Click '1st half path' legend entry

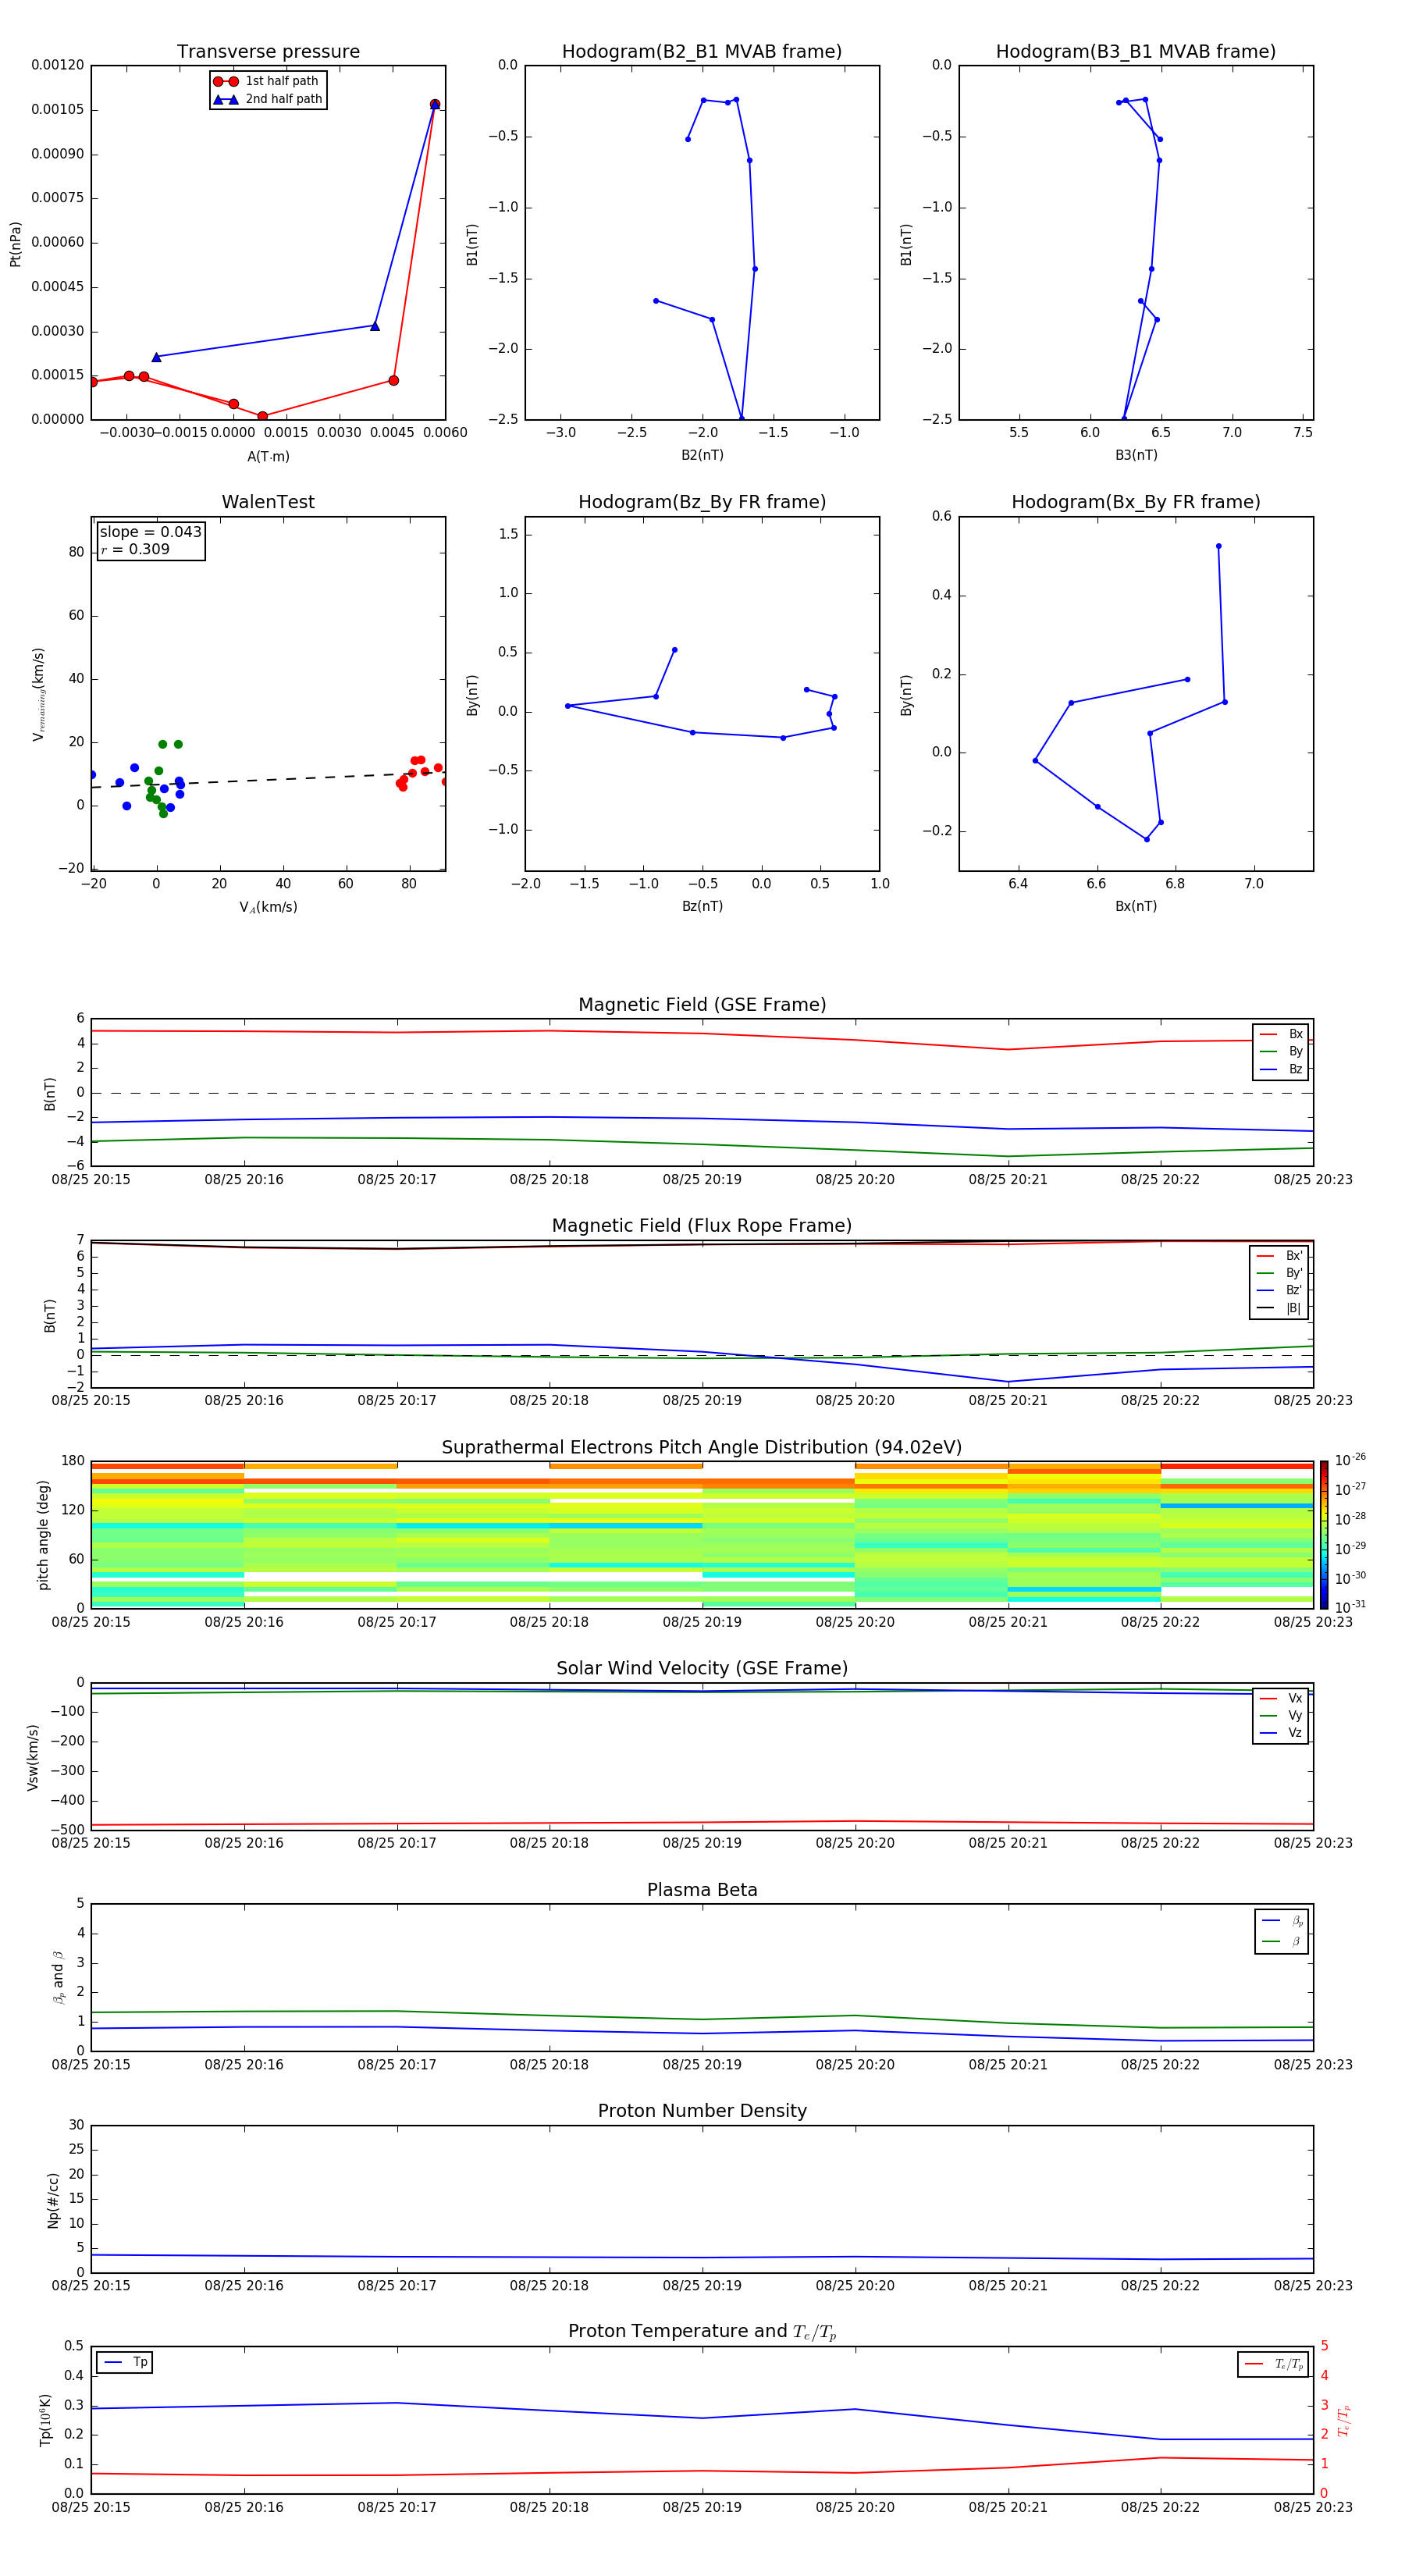[267, 81]
